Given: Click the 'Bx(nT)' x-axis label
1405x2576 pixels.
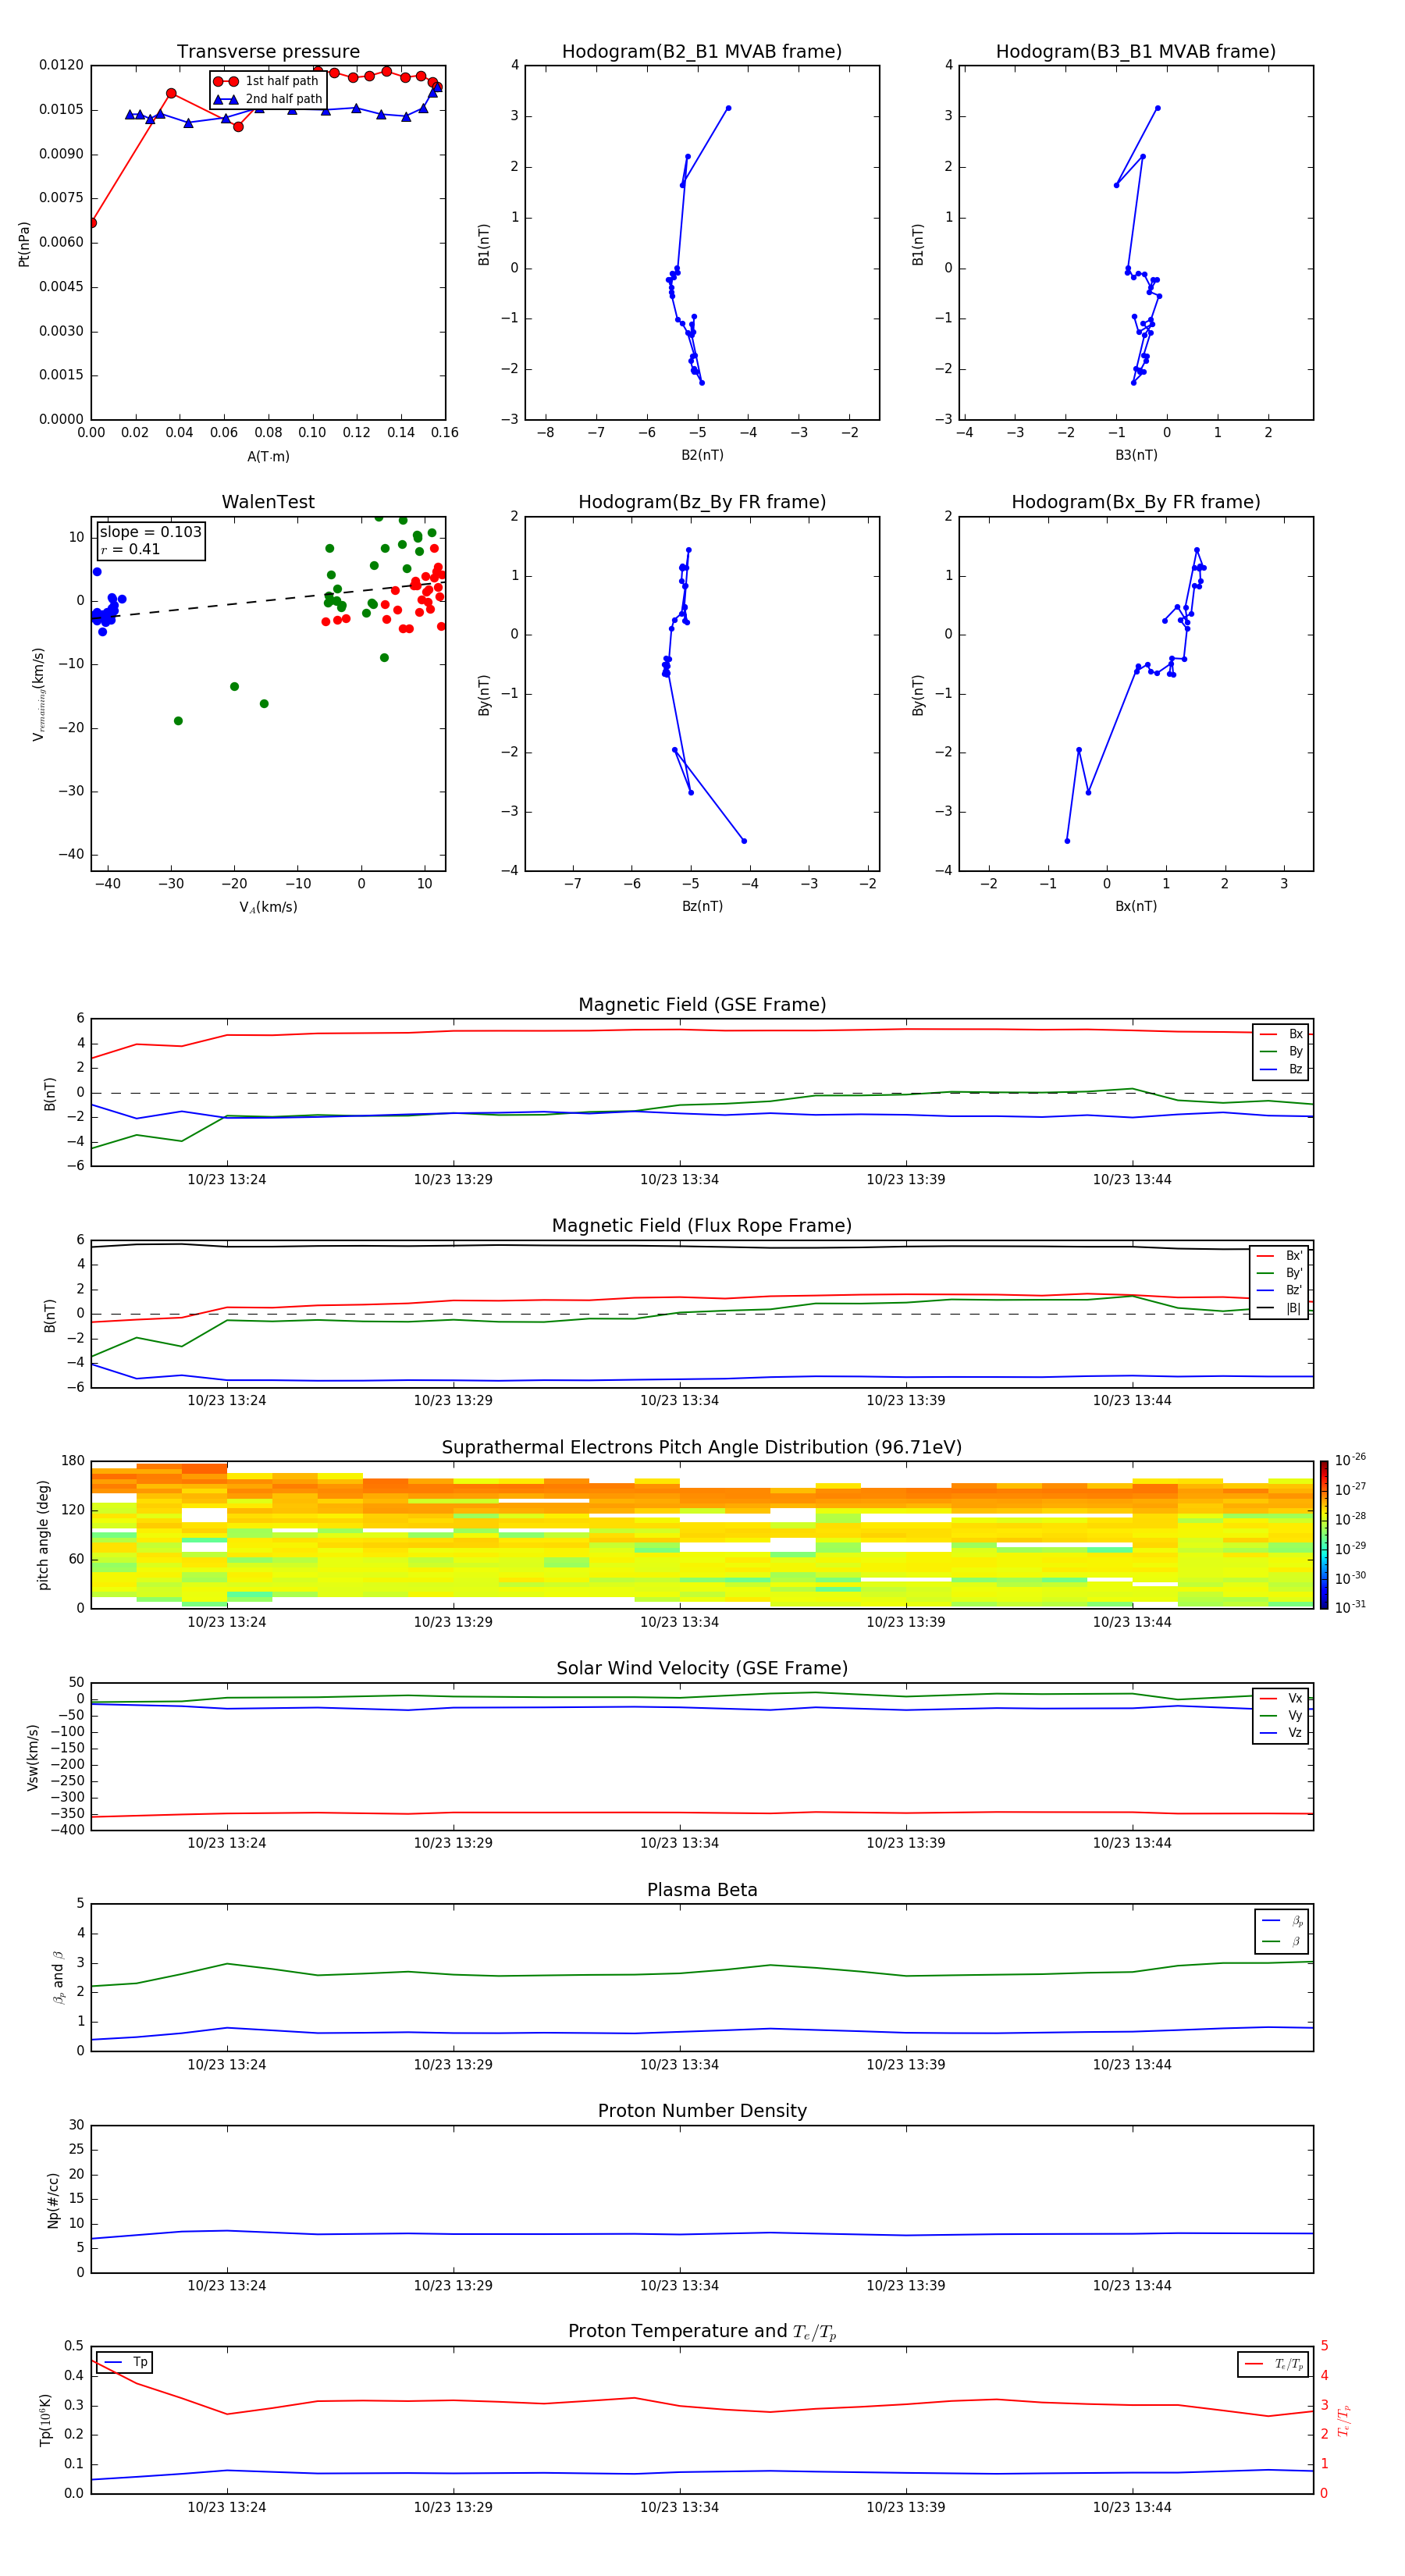Looking at the screenshot, I should pos(1136,906).
